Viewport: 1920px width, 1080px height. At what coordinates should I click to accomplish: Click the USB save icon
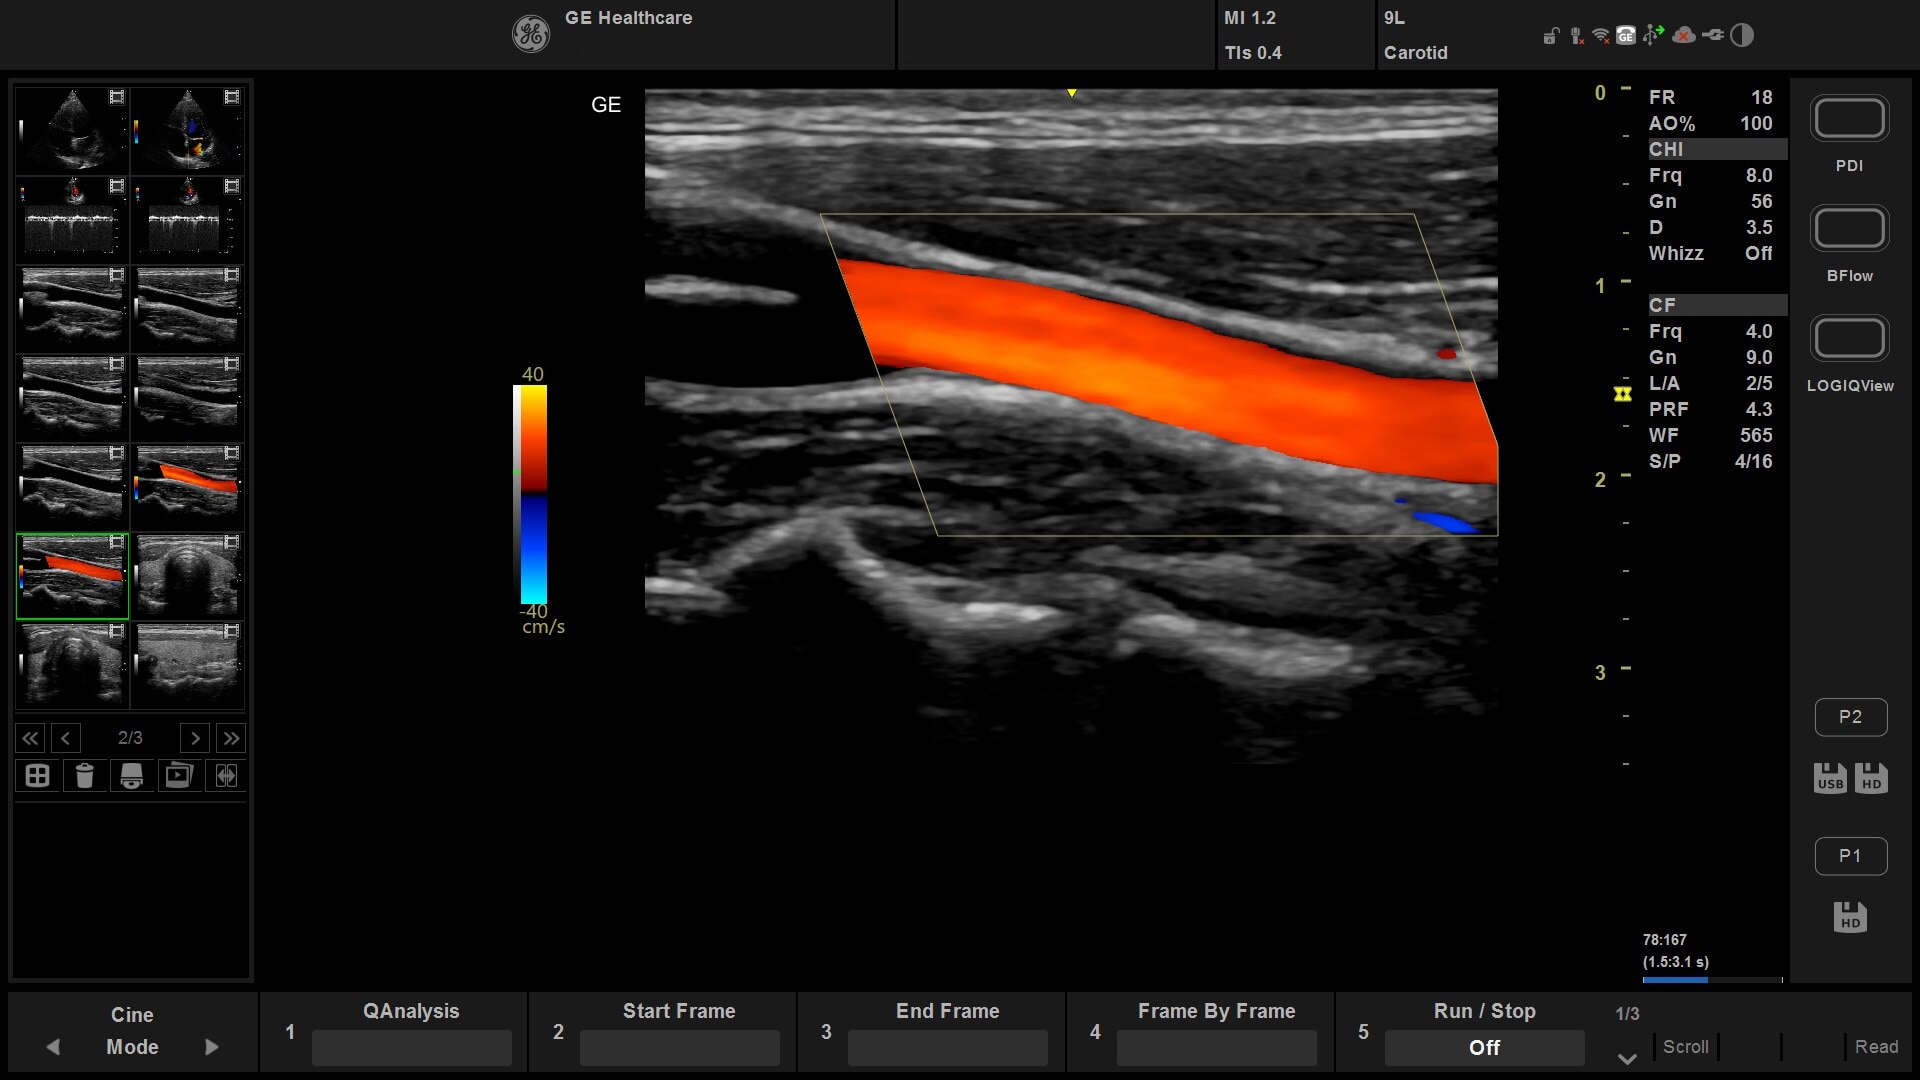[1830, 778]
